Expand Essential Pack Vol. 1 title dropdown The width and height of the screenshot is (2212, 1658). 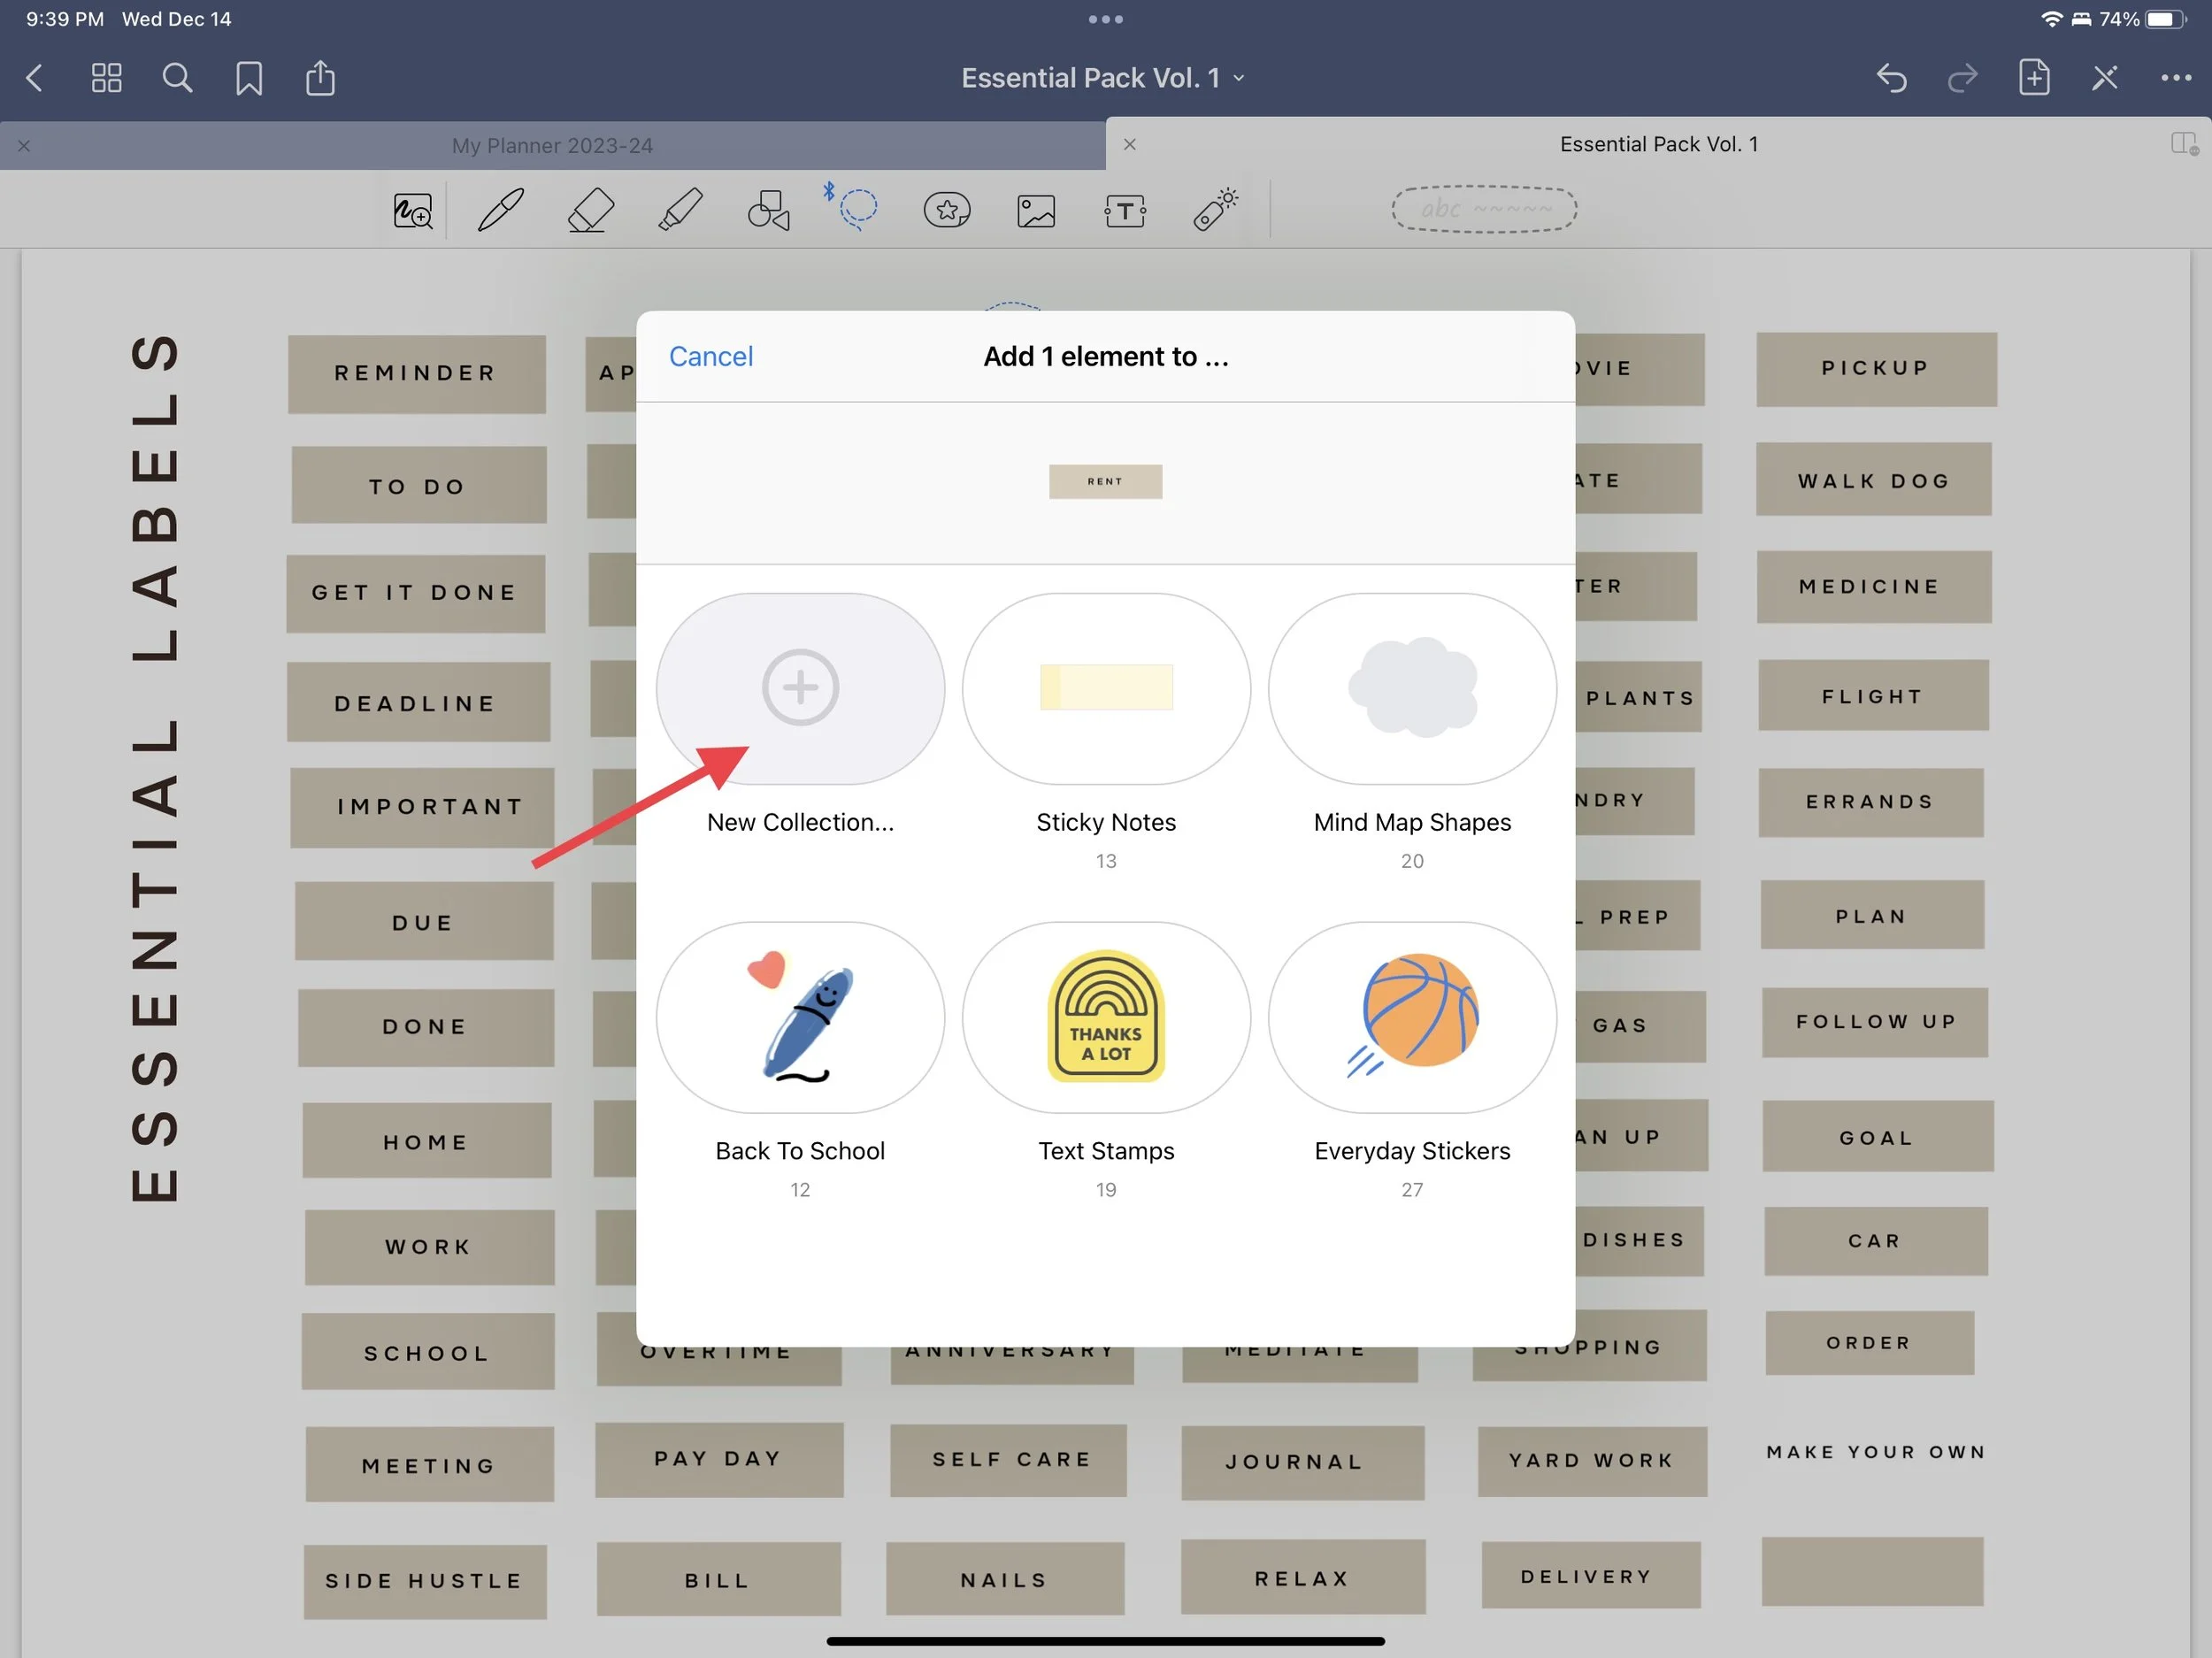click(1104, 78)
